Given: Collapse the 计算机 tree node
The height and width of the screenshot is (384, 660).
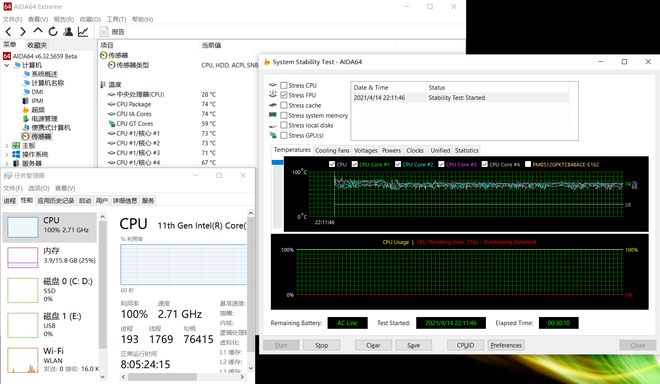Looking at the screenshot, I should (x=6, y=65).
